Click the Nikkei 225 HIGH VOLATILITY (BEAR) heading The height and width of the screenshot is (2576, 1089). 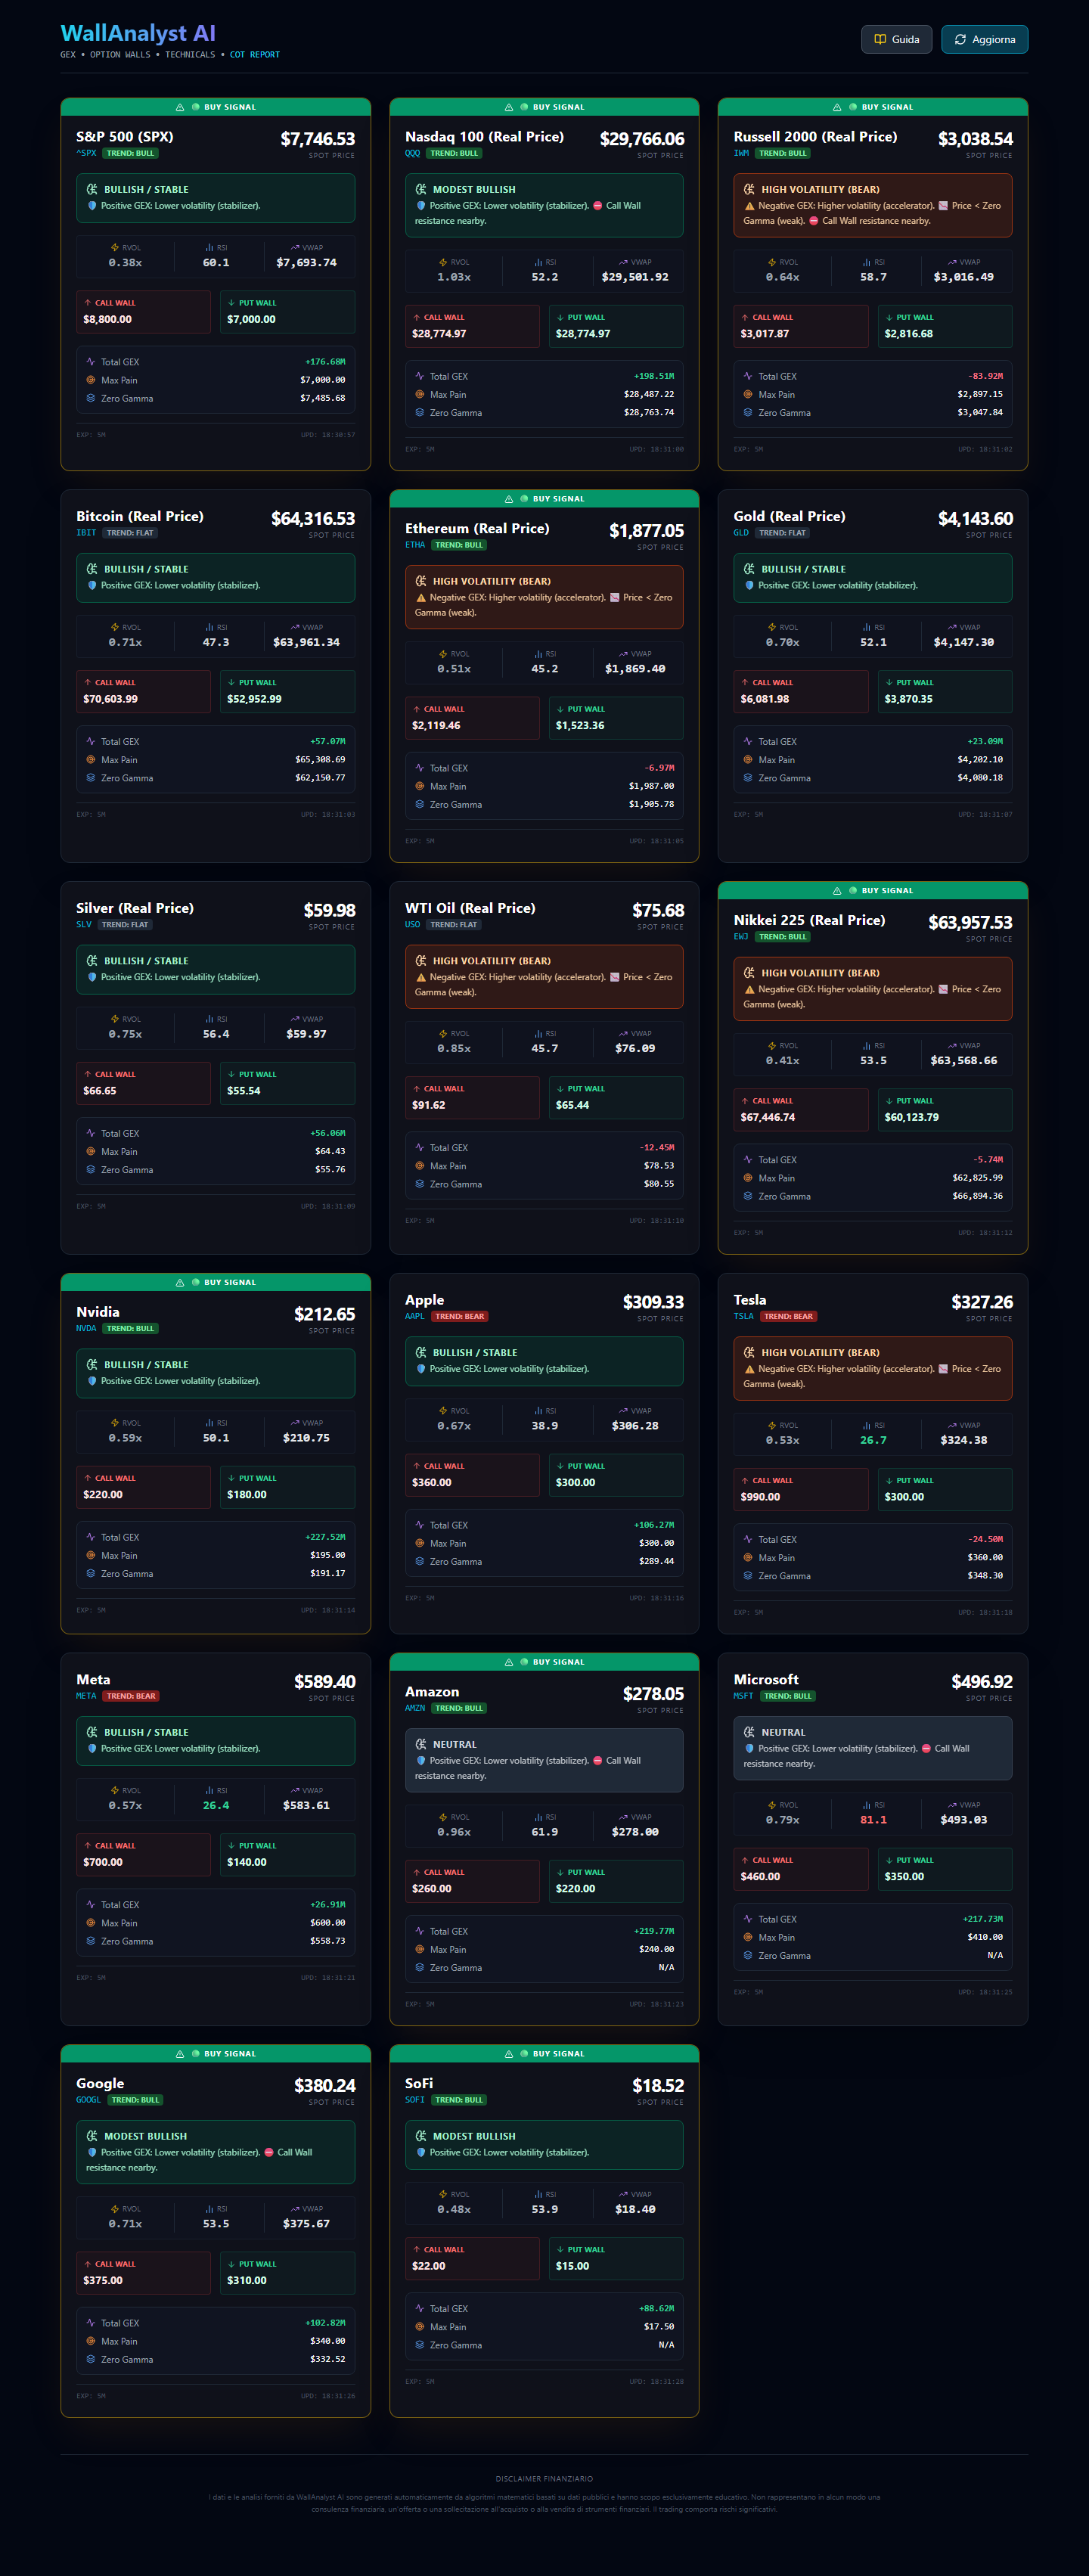click(x=821, y=973)
